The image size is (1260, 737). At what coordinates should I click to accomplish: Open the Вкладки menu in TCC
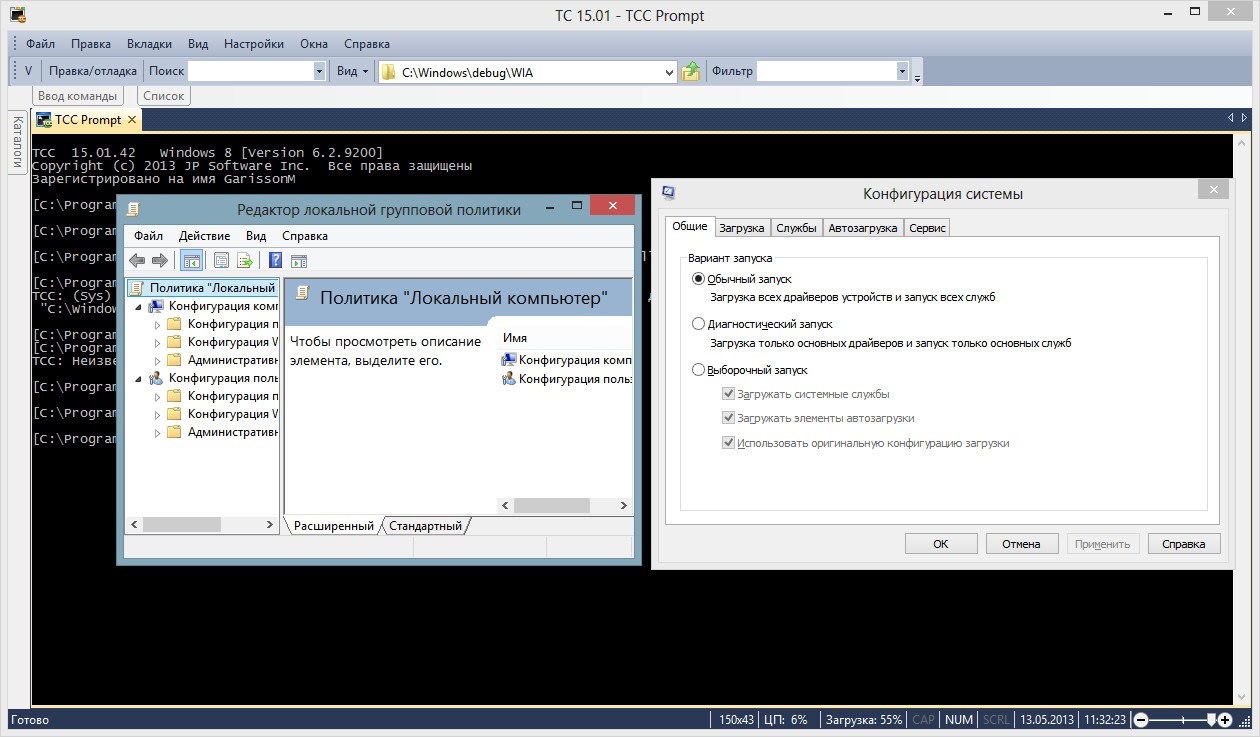click(149, 44)
